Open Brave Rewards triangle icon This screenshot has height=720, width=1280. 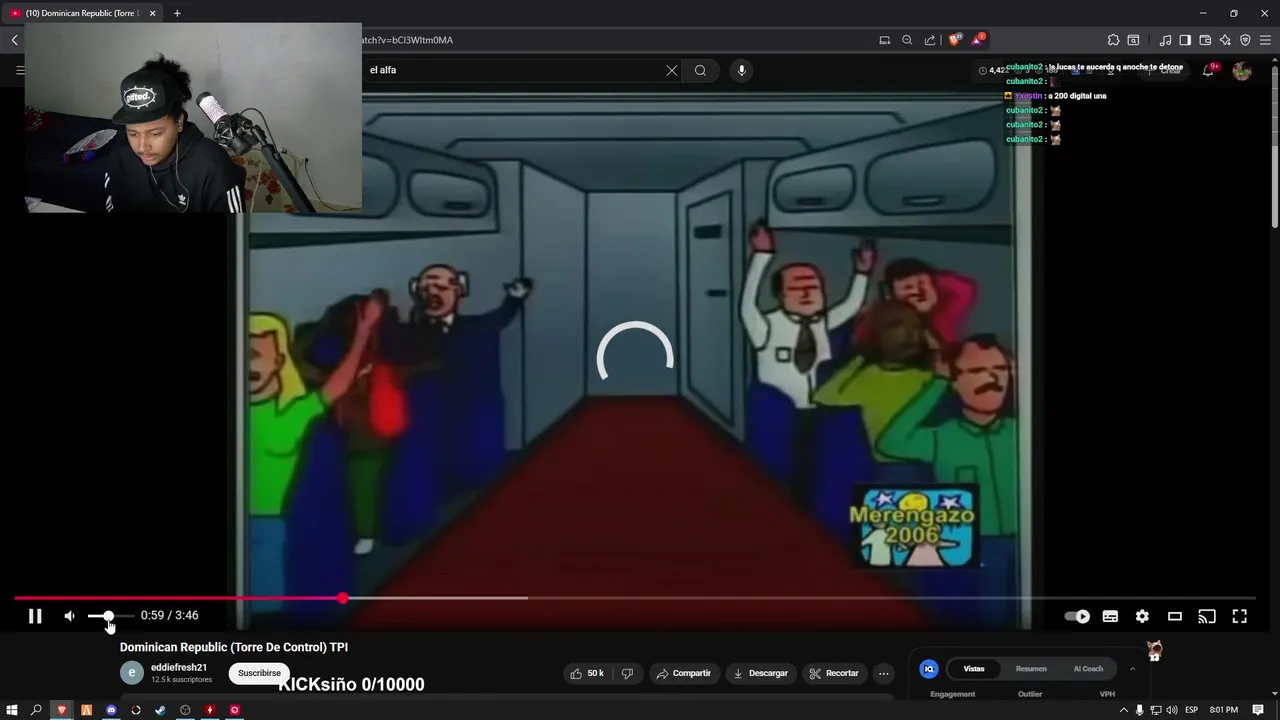tap(978, 40)
